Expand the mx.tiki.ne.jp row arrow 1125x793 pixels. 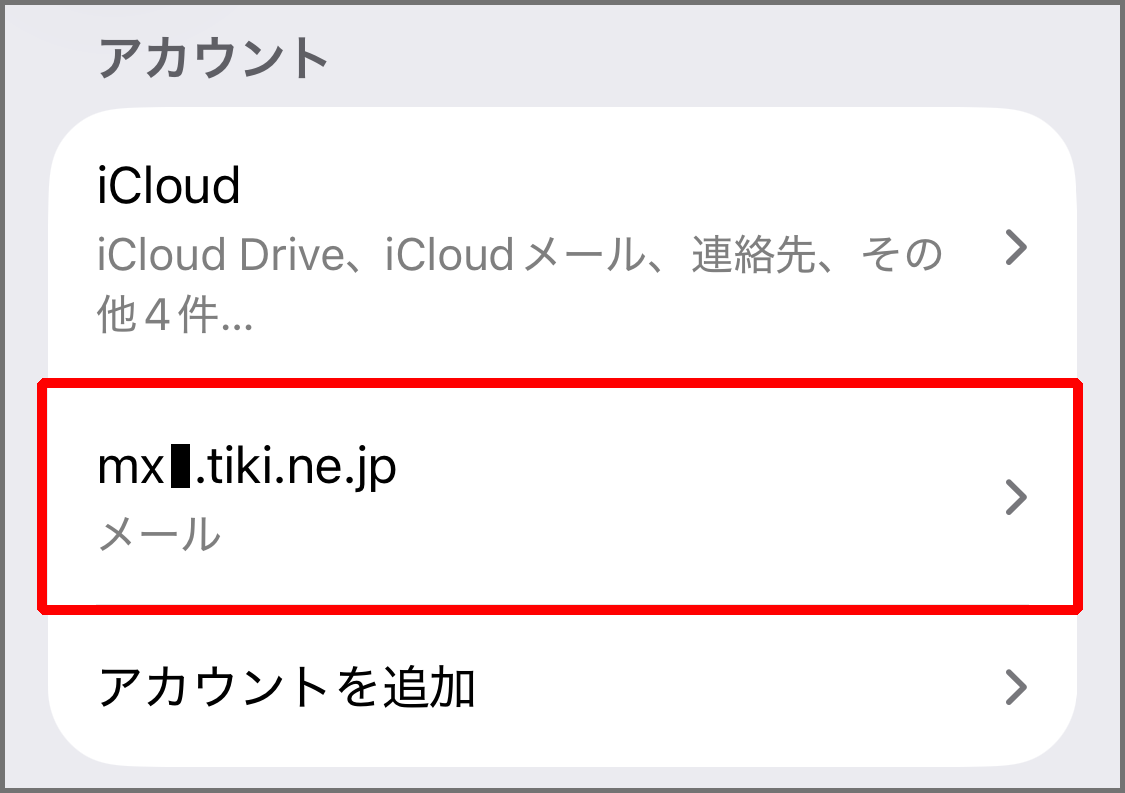click(x=1015, y=497)
